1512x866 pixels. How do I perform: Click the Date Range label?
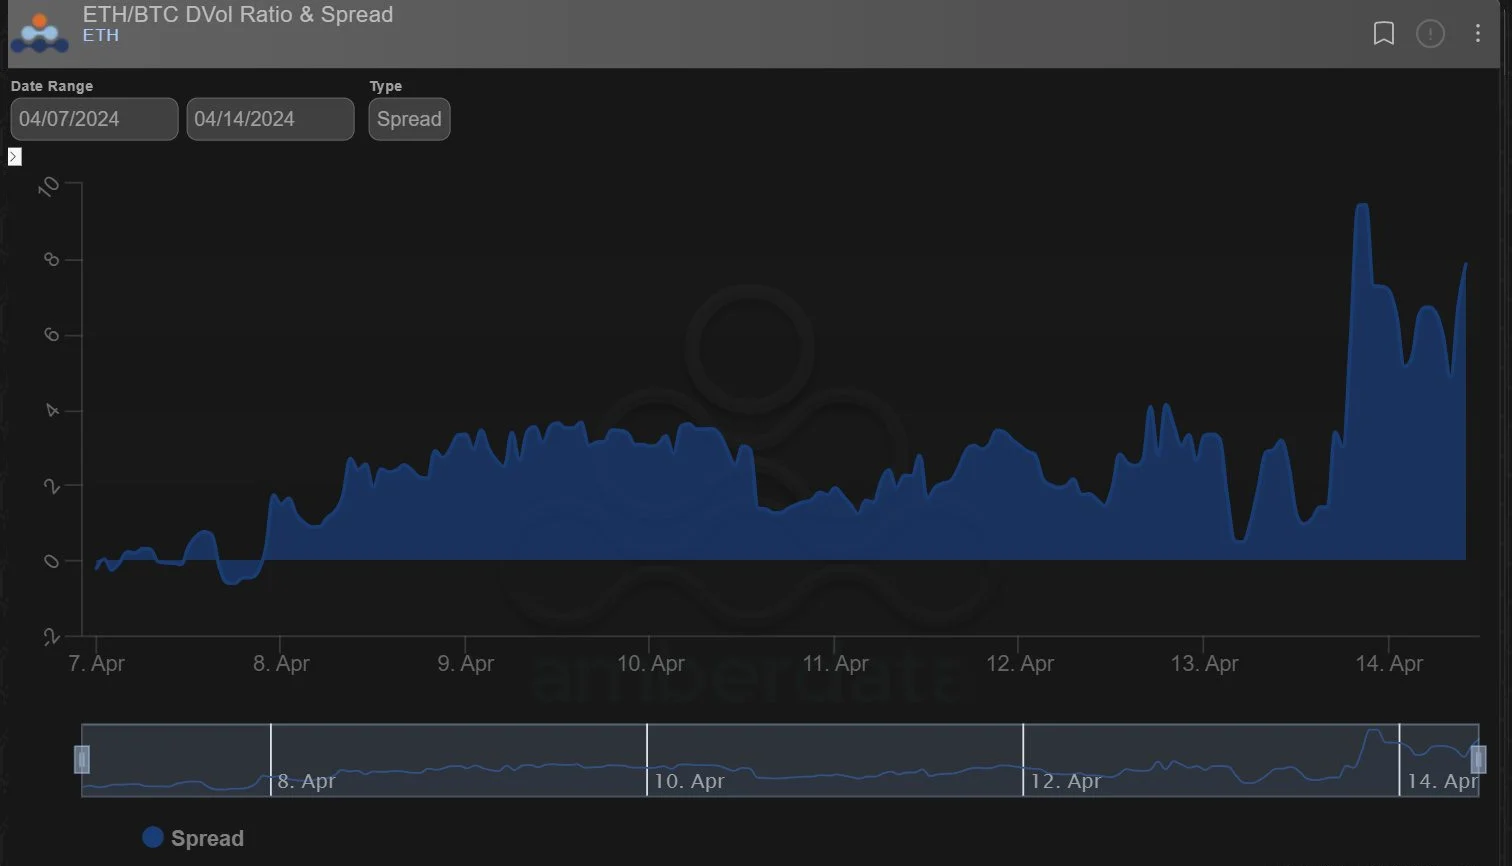pos(52,86)
